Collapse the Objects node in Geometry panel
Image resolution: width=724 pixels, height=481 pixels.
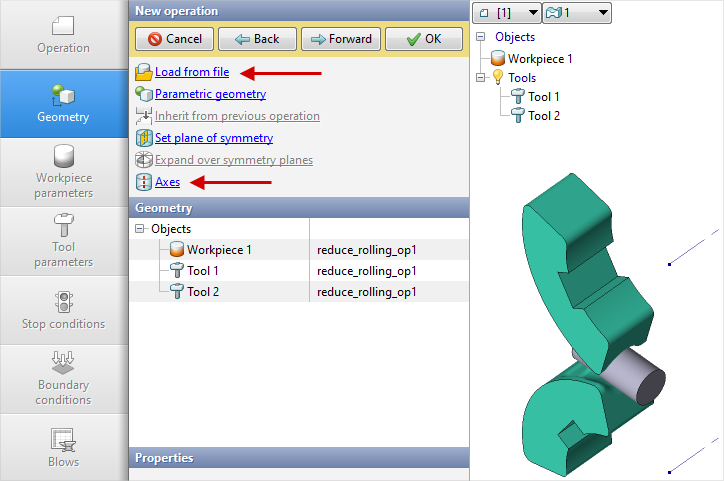140,229
